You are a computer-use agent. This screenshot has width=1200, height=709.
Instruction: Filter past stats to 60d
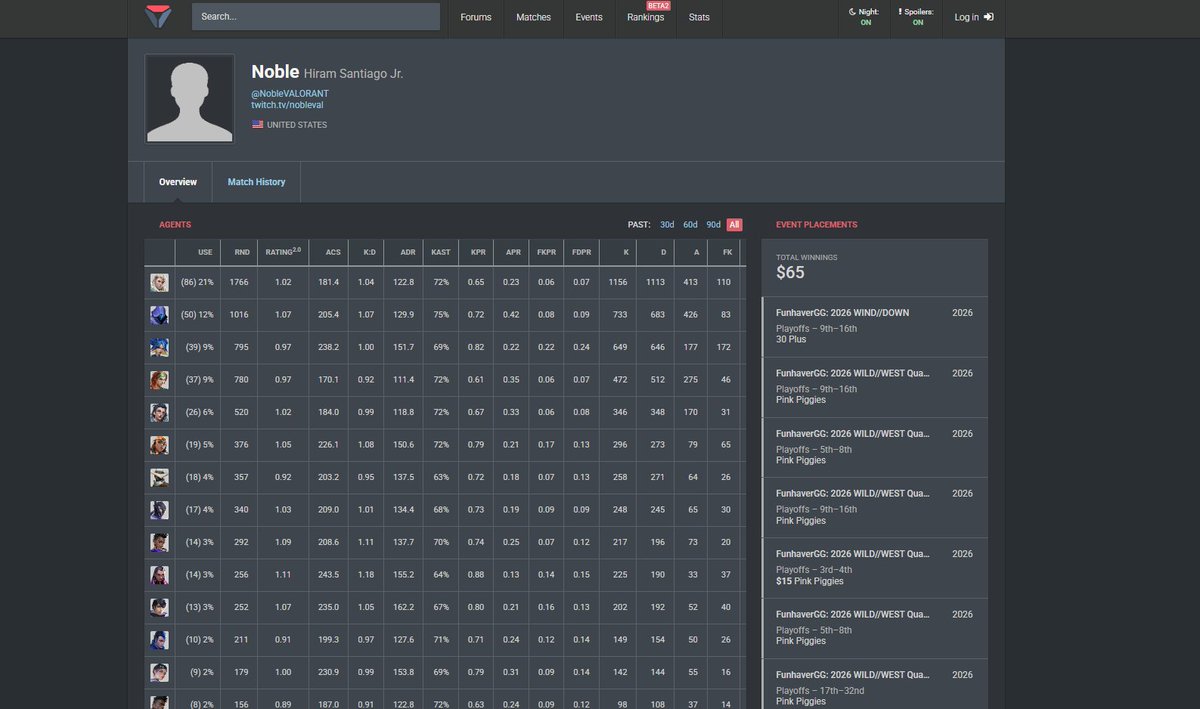(690, 225)
